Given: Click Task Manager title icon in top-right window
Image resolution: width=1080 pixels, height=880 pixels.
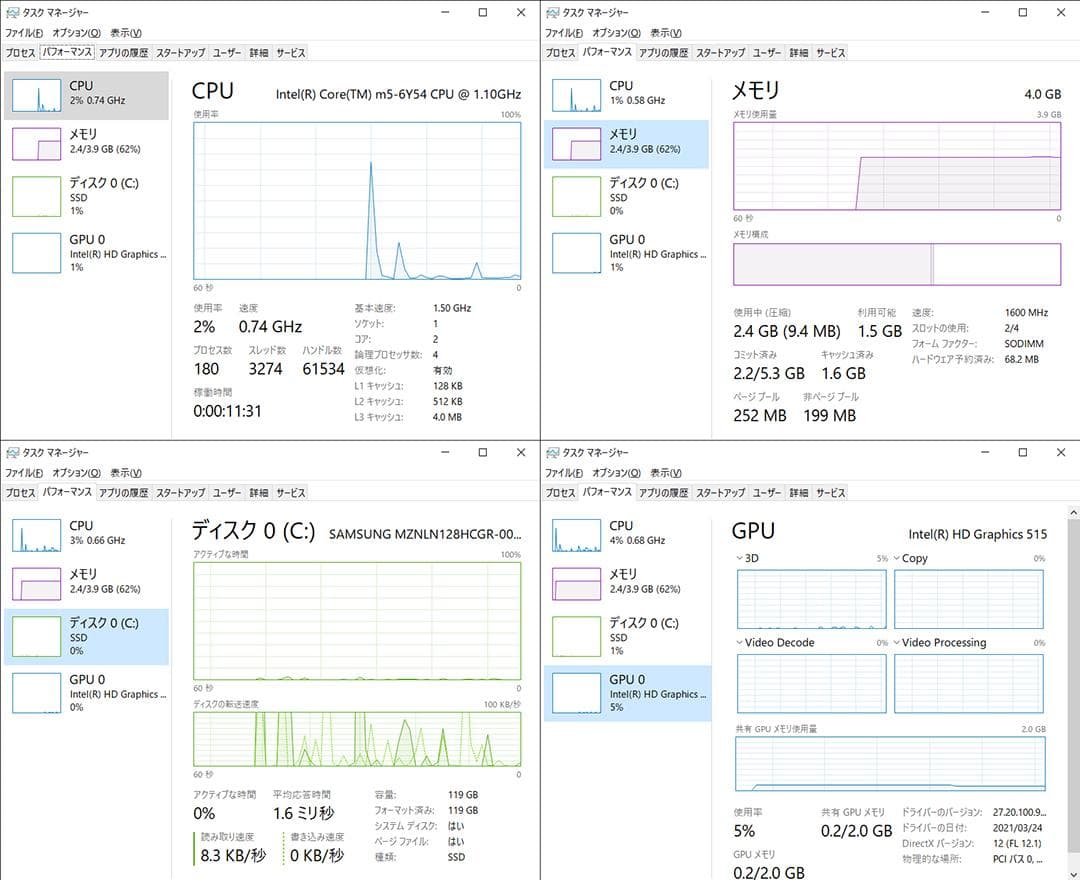Looking at the screenshot, I should [552, 12].
